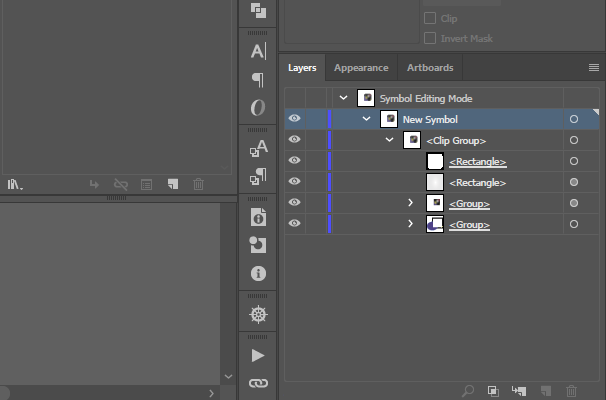Select the first Group name
Screen dimensions: 606x400
tap(470, 204)
